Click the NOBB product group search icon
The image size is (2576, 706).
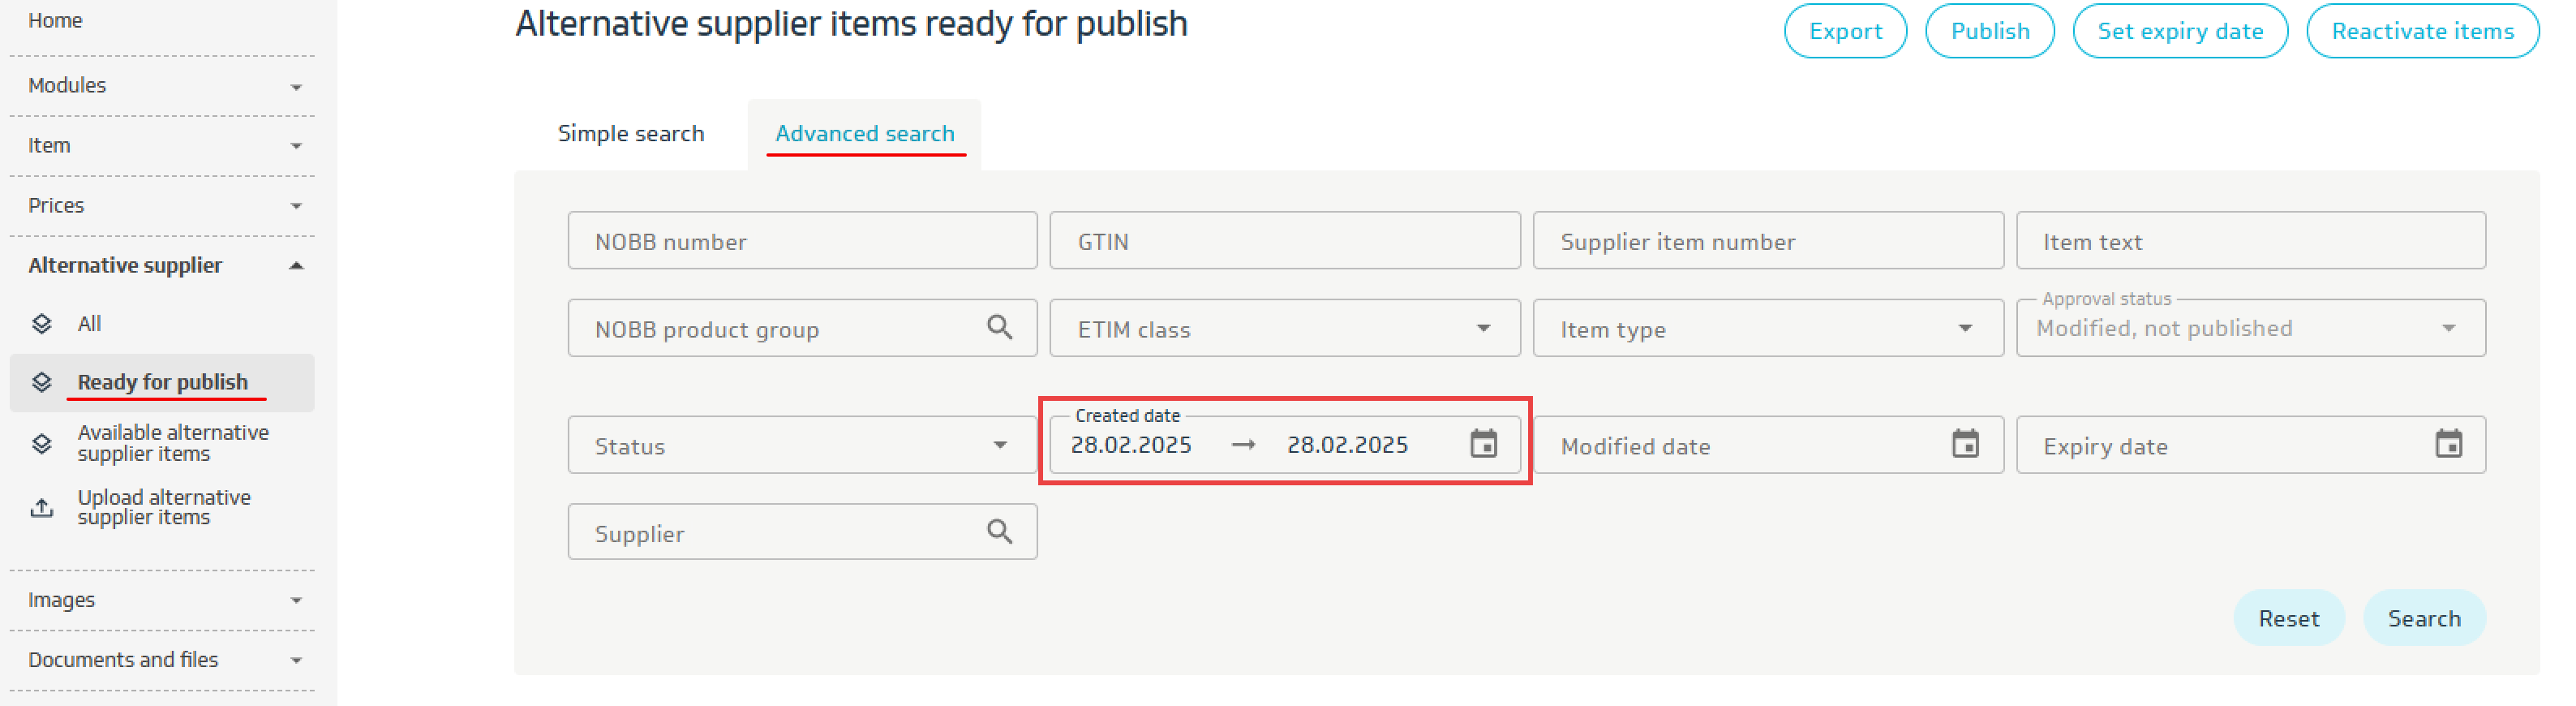(x=999, y=327)
